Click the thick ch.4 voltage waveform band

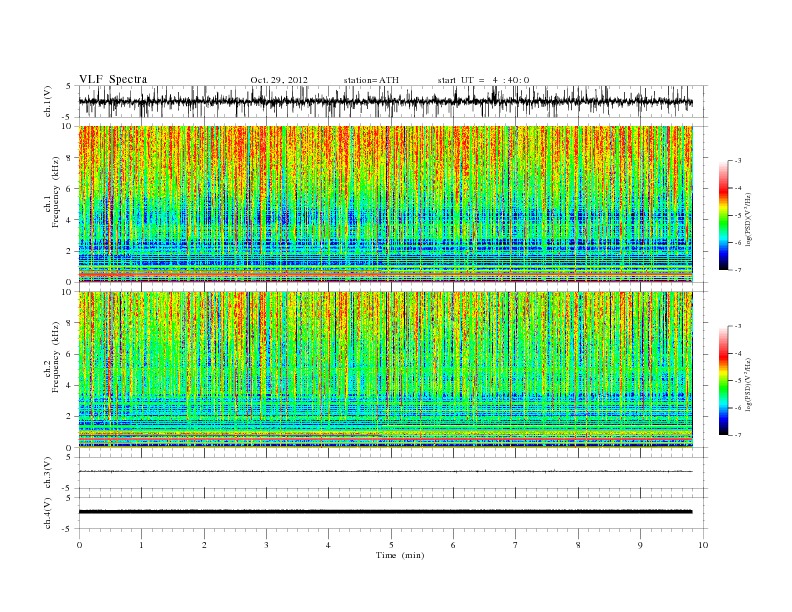pos(385,512)
